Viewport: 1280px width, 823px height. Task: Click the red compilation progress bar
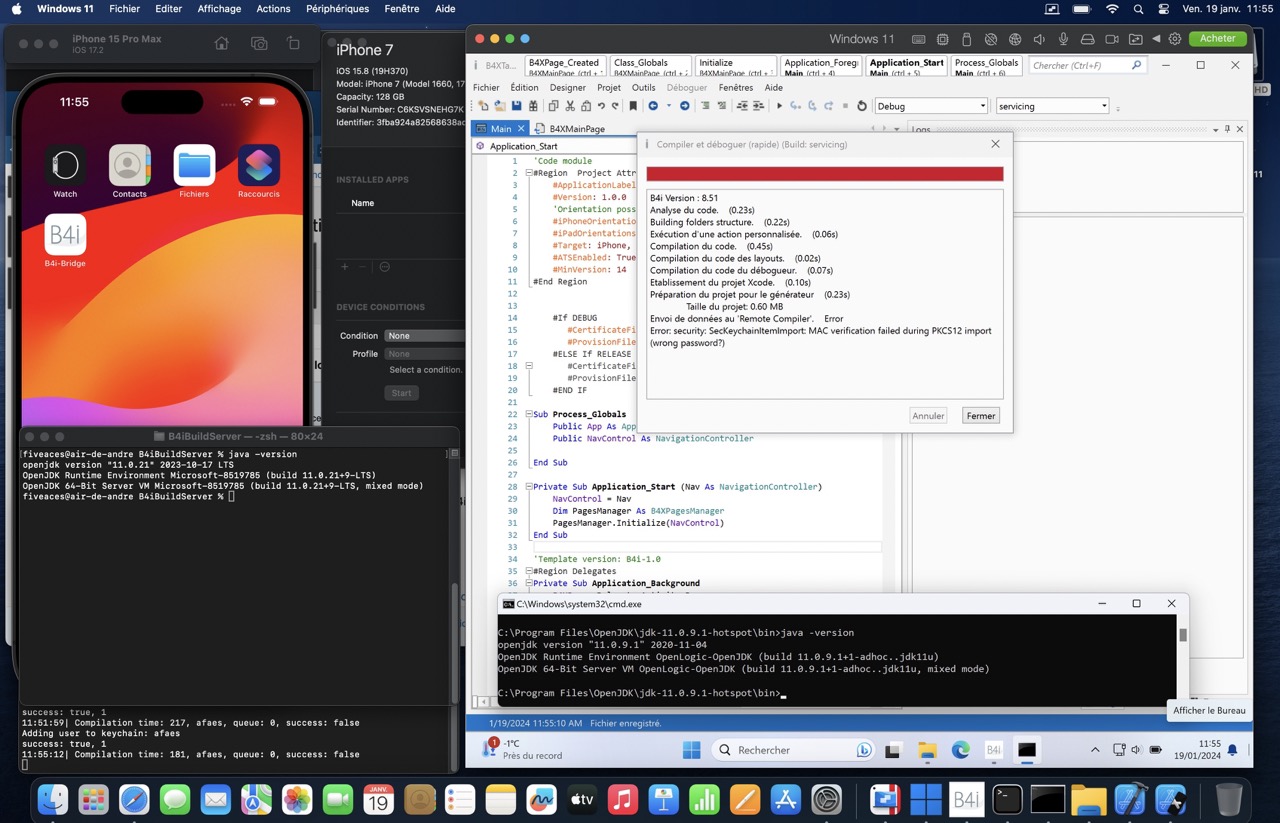pos(824,174)
